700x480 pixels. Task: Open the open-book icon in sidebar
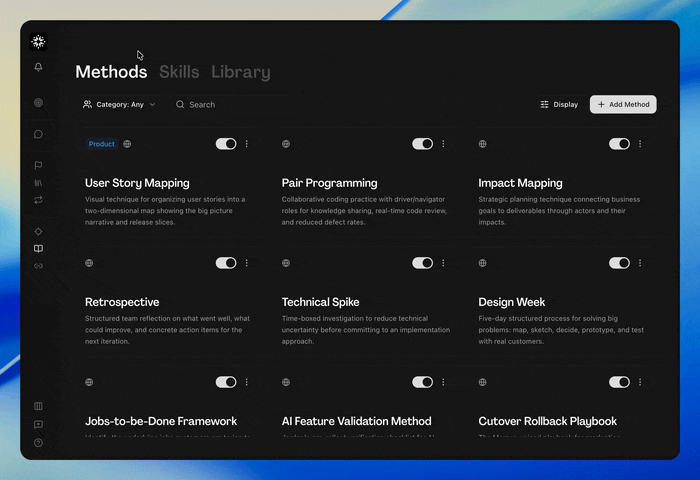click(x=38, y=248)
